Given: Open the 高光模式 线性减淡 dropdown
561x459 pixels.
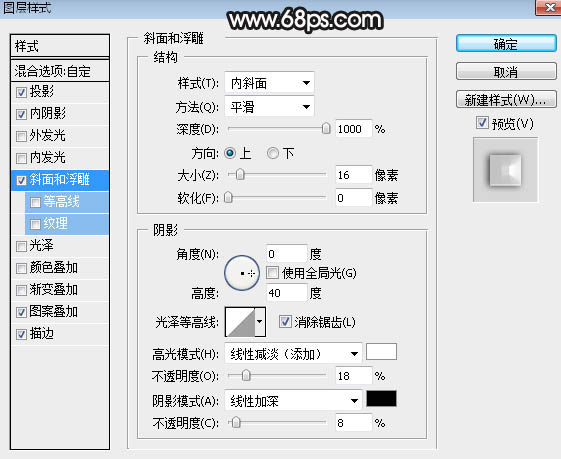Looking at the screenshot, I should pos(293,354).
